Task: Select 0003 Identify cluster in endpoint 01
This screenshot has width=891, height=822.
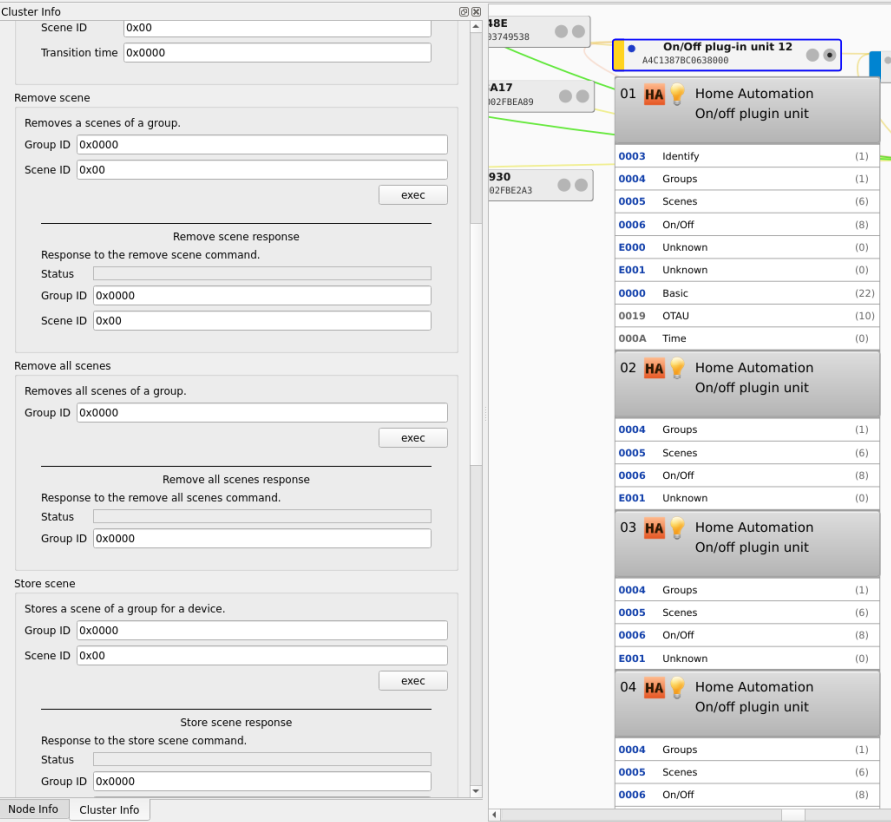Action: pos(747,156)
